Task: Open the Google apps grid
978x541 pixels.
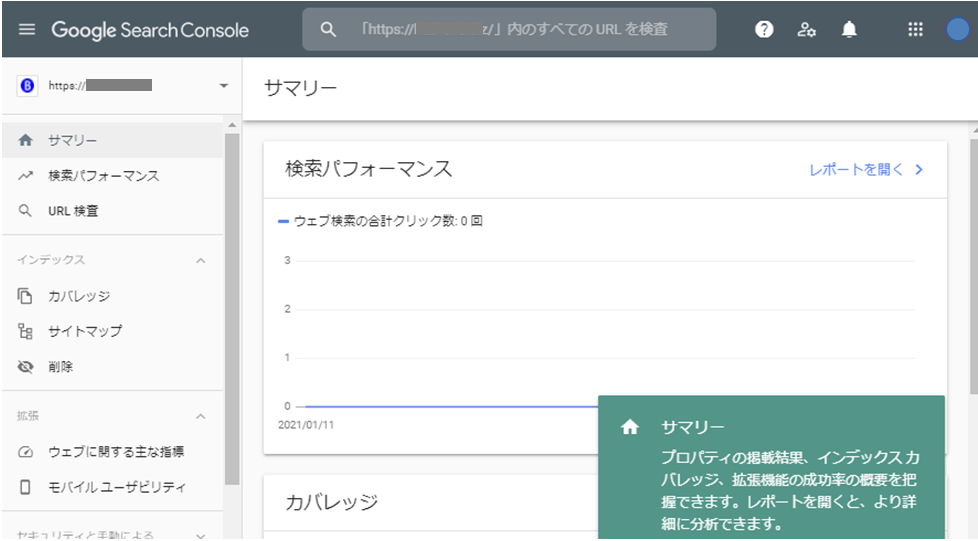Action: (x=915, y=29)
